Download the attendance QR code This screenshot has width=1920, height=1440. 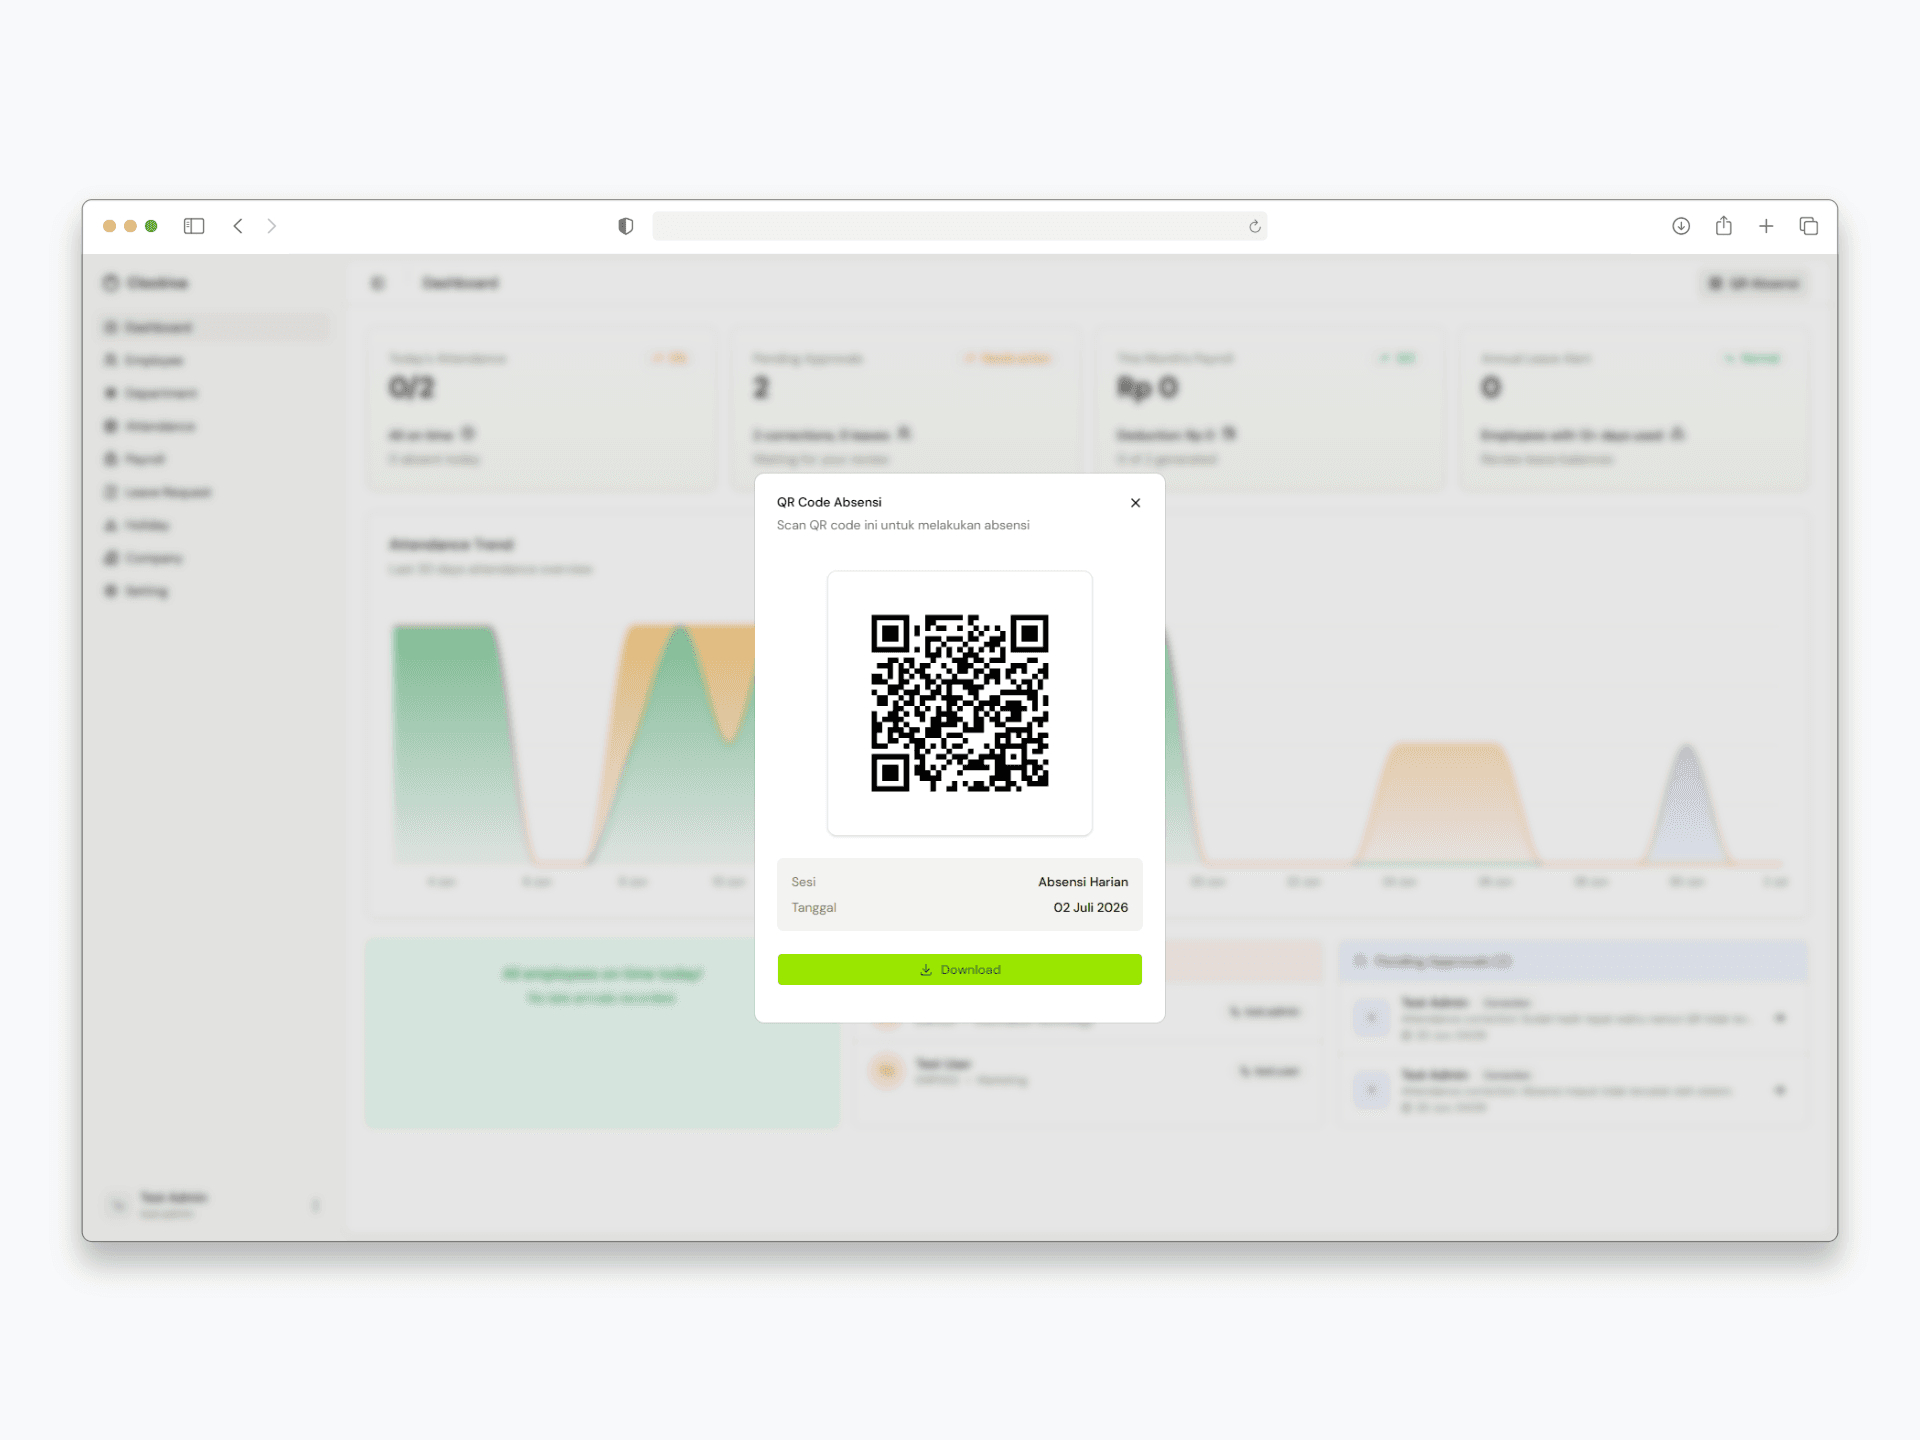tap(960, 969)
